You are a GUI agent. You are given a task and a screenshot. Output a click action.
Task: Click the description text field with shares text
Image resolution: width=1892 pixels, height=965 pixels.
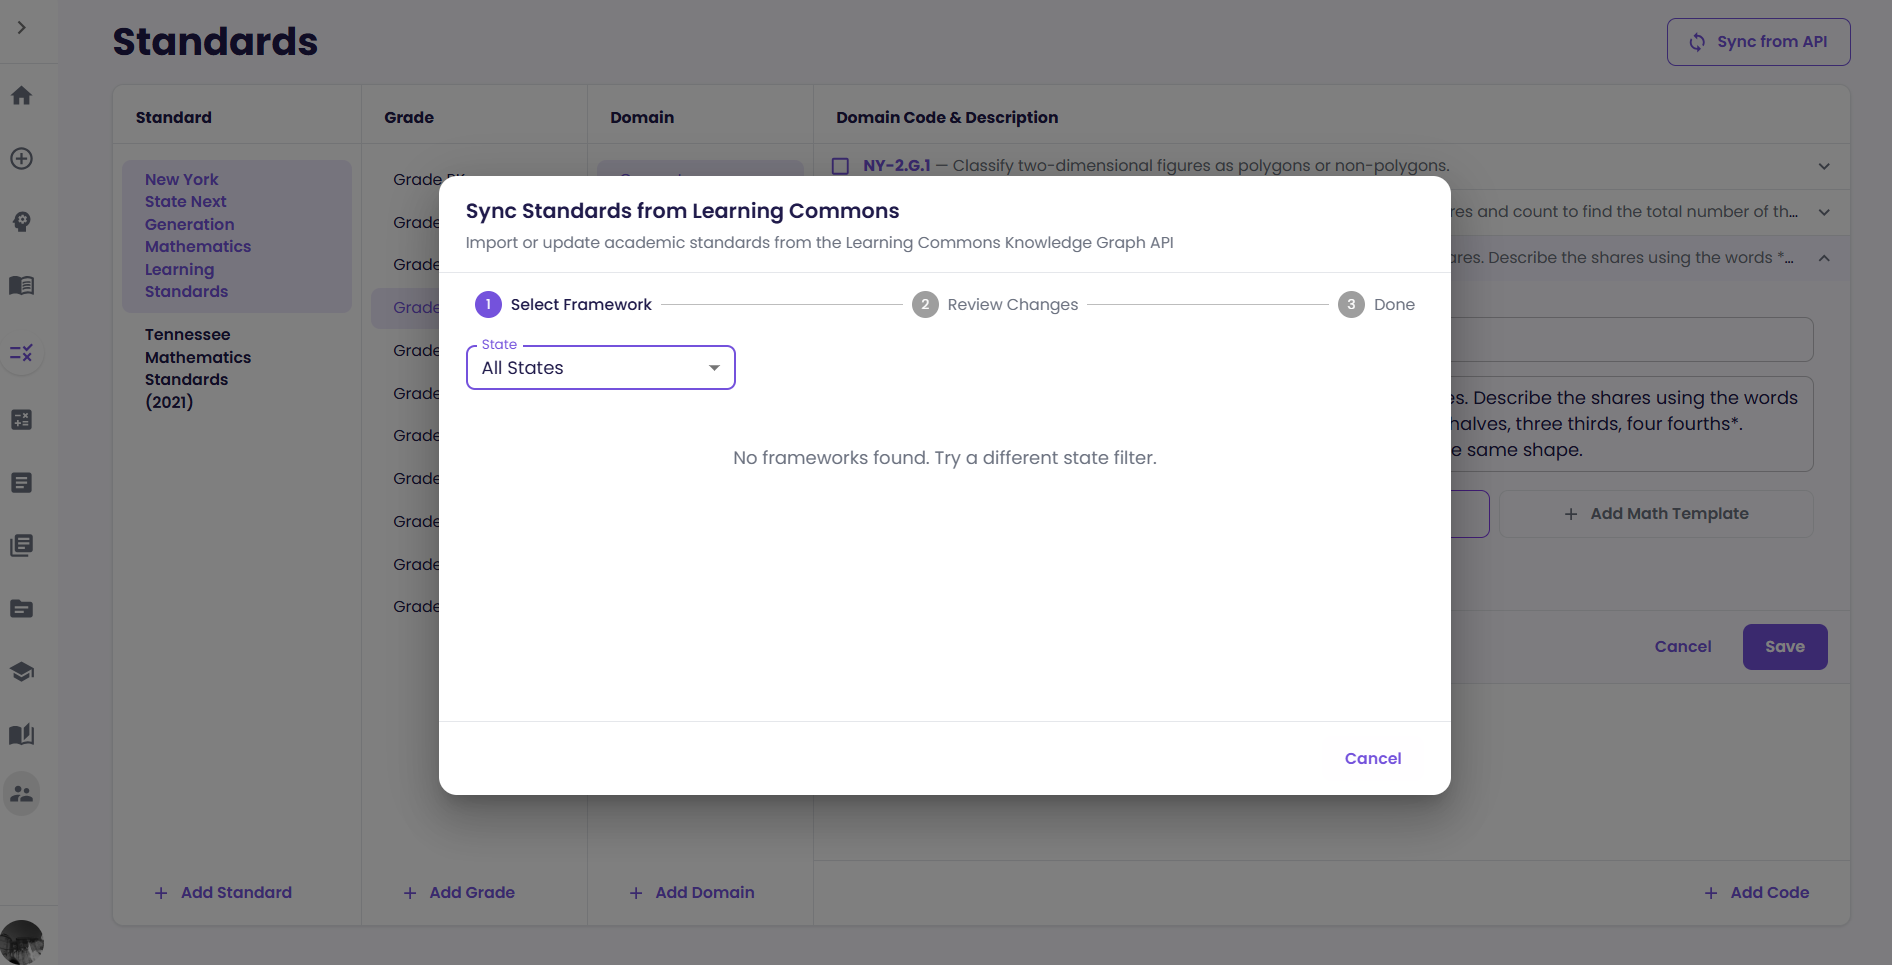(1632, 424)
